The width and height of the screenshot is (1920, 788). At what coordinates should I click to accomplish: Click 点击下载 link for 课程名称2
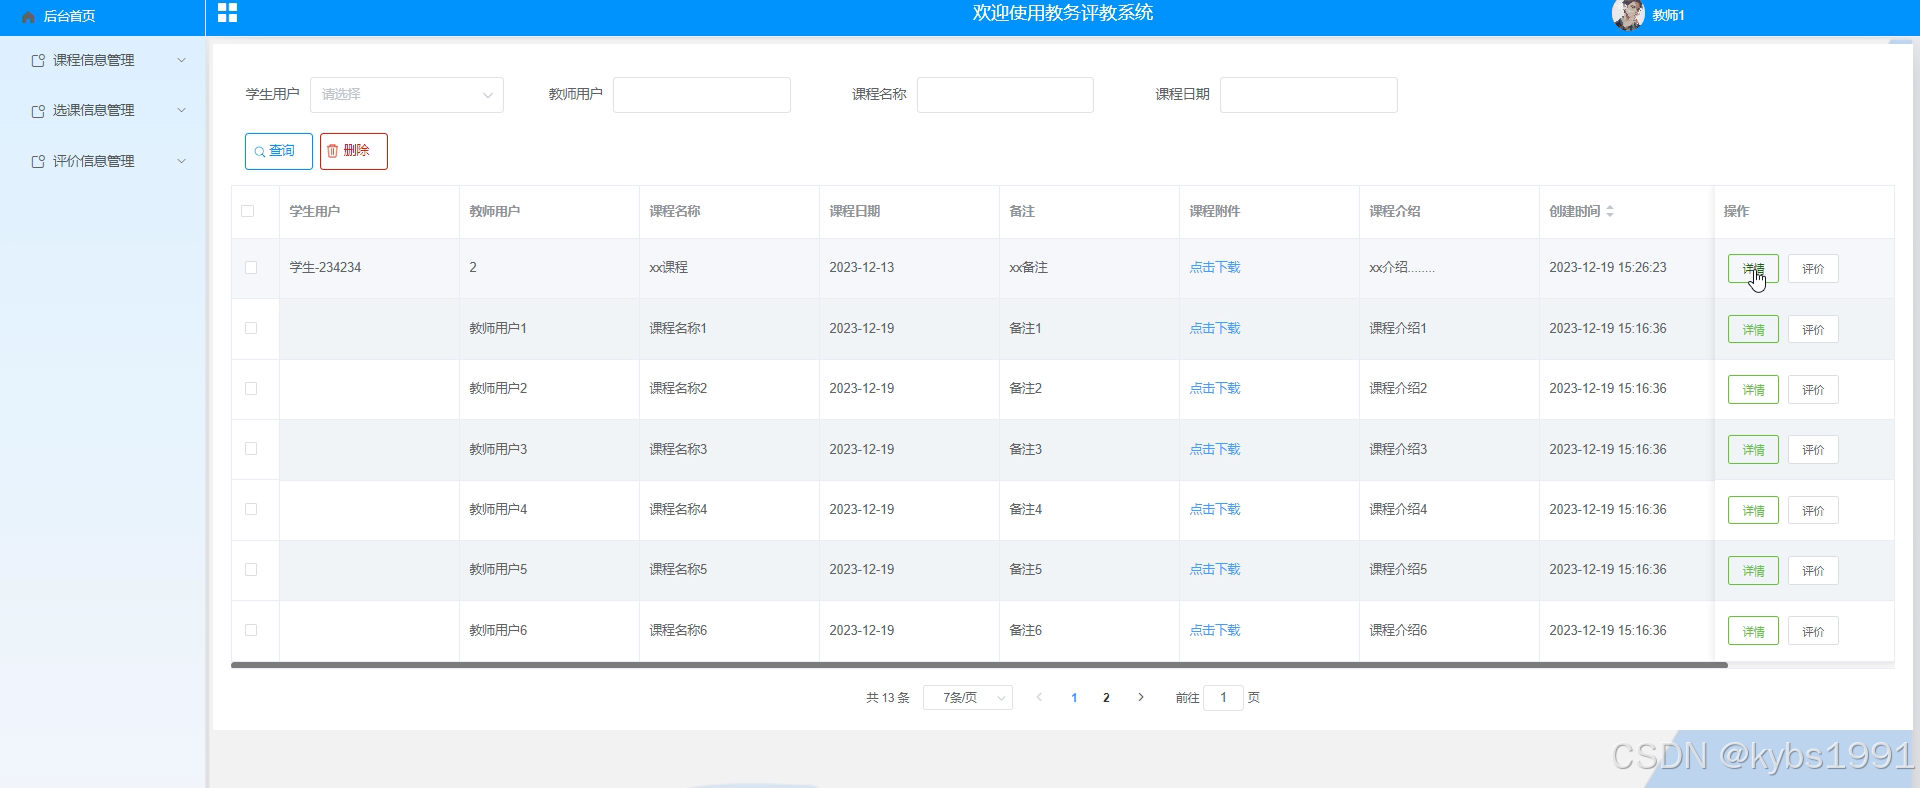pos(1214,388)
